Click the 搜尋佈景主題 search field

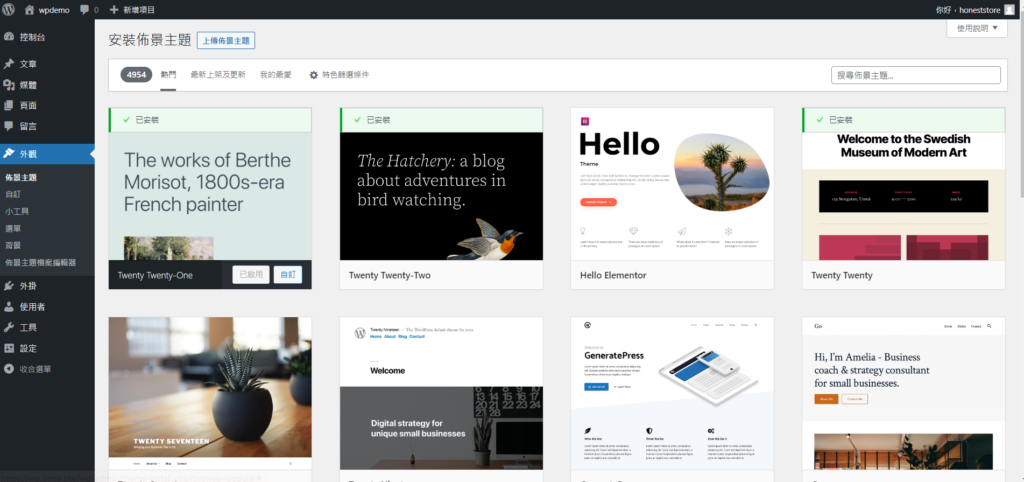pos(915,75)
